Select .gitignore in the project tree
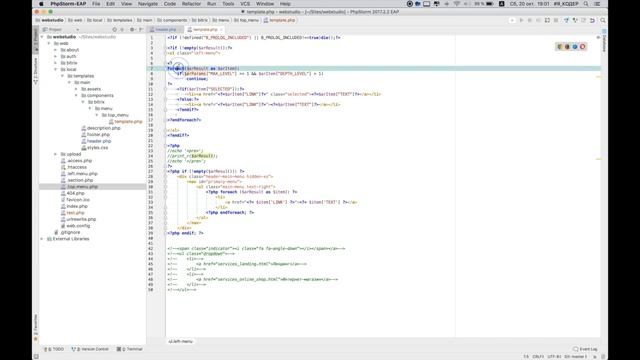The height and width of the screenshot is (360, 640). 67,232
